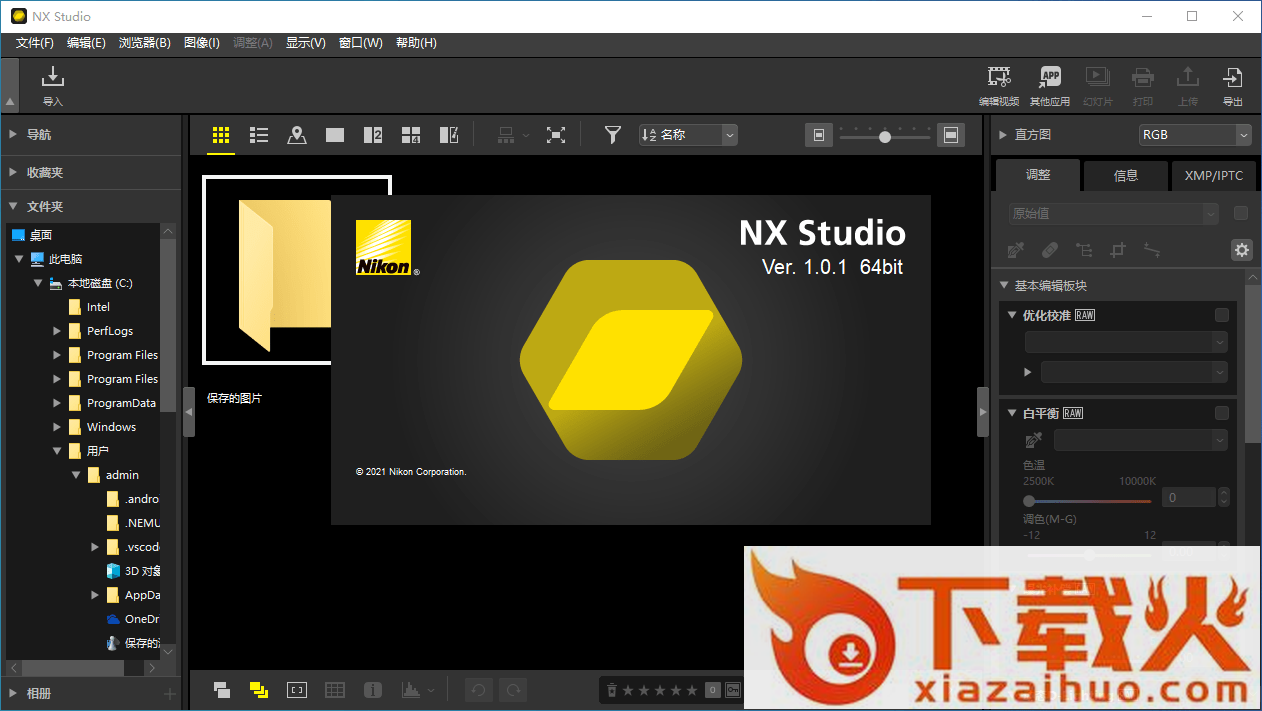Expand the PerfLogs folder node
This screenshot has width=1262, height=711.
click(x=57, y=331)
